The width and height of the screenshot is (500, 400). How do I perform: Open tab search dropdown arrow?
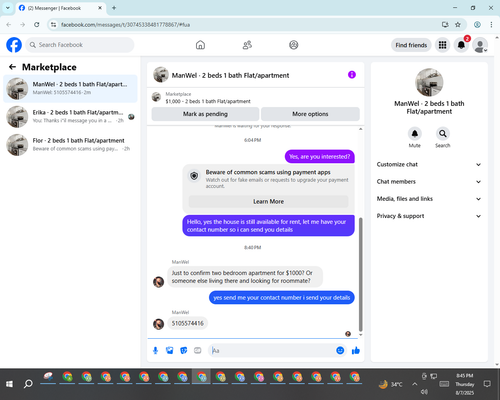point(8,8)
